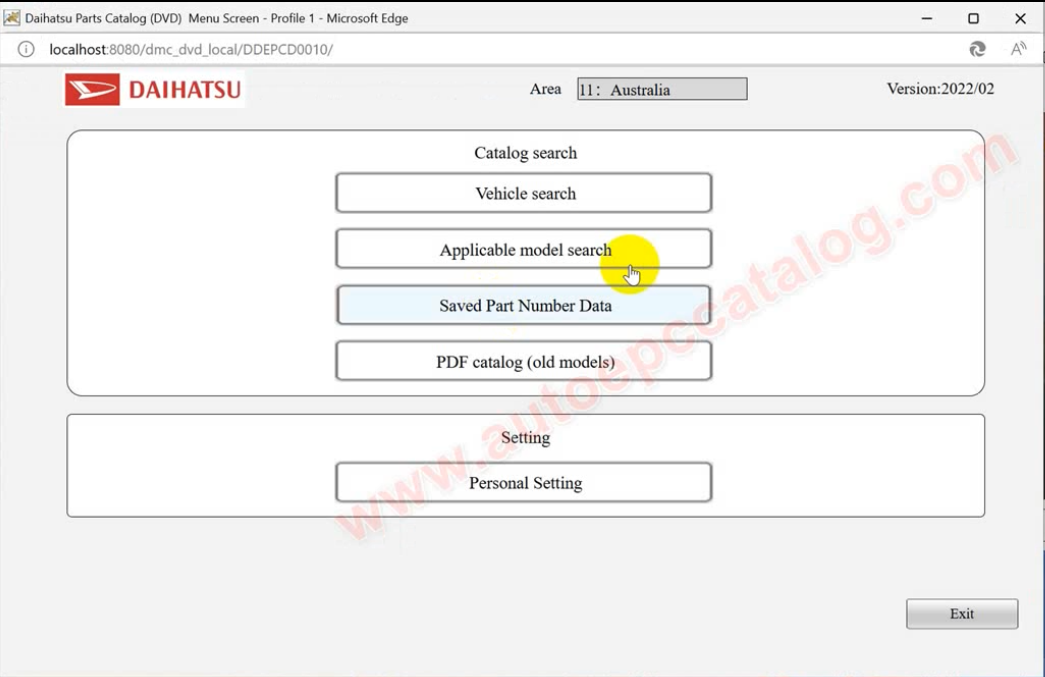The image size is (1045, 677).
Task: Select the localhost URL in address bar
Action: pos(191,49)
